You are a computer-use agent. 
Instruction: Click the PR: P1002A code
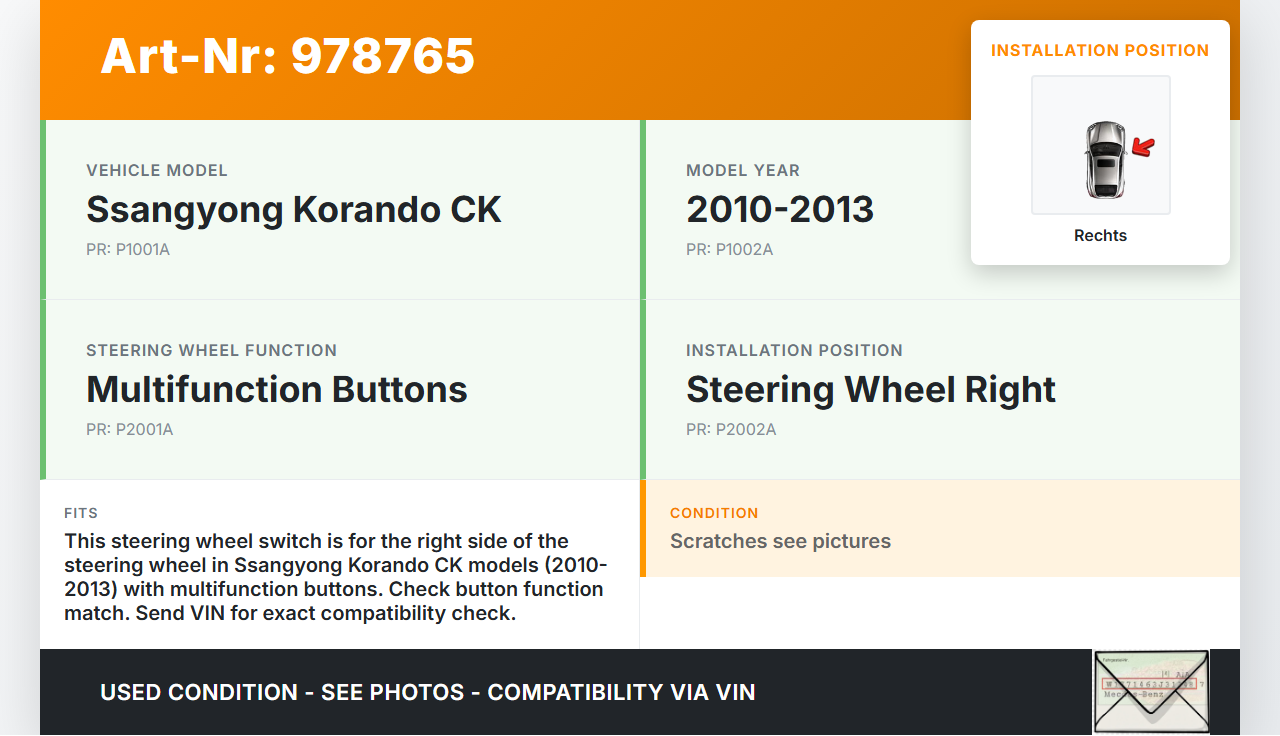coord(729,249)
